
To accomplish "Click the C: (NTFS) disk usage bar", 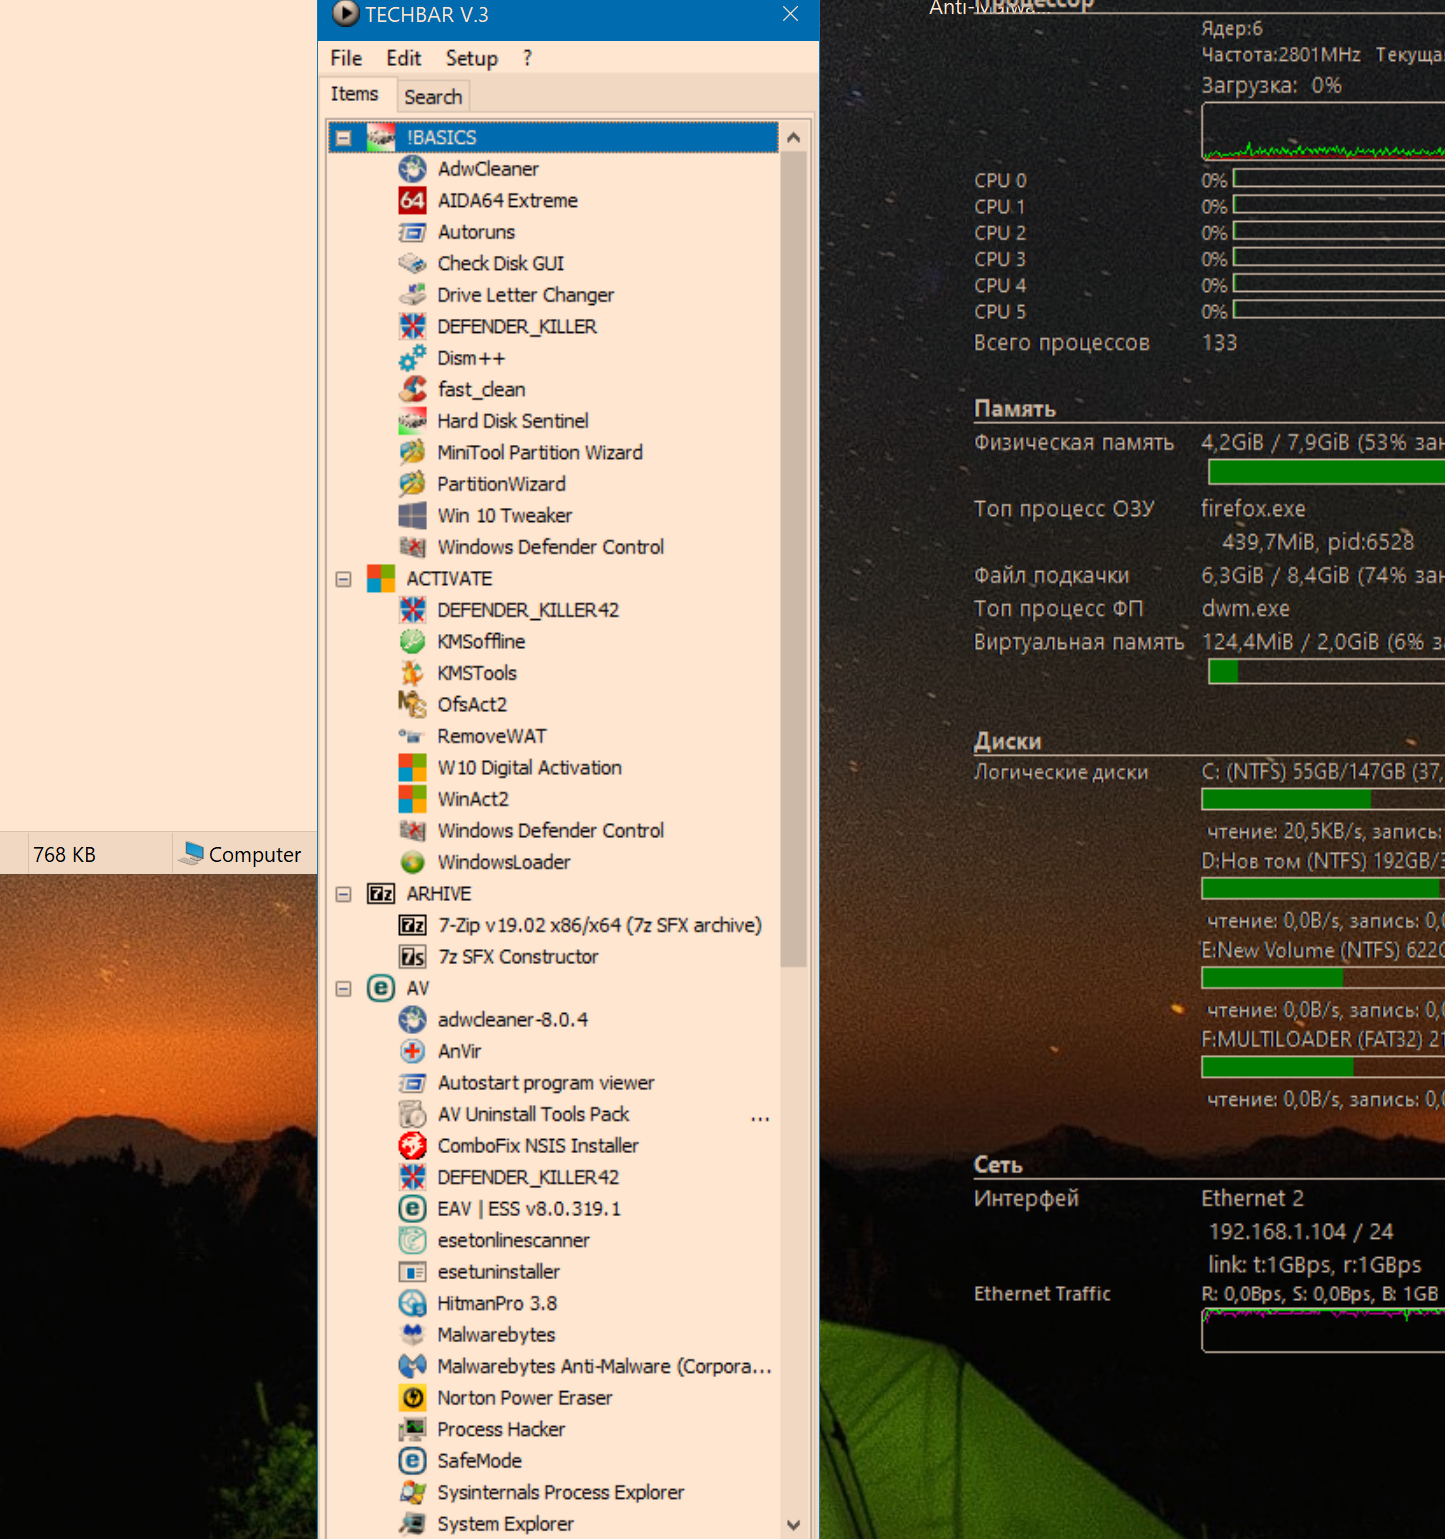I will [x=1323, y=799].
